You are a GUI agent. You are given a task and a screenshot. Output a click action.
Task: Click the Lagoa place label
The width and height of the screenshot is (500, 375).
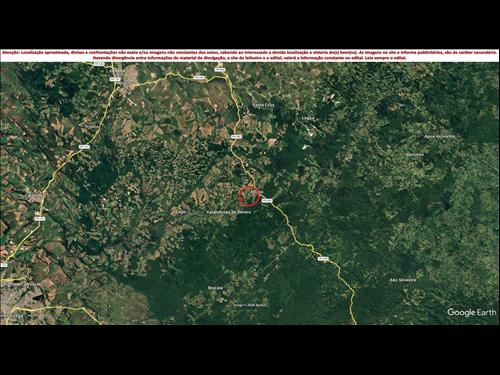pos(308,118)
